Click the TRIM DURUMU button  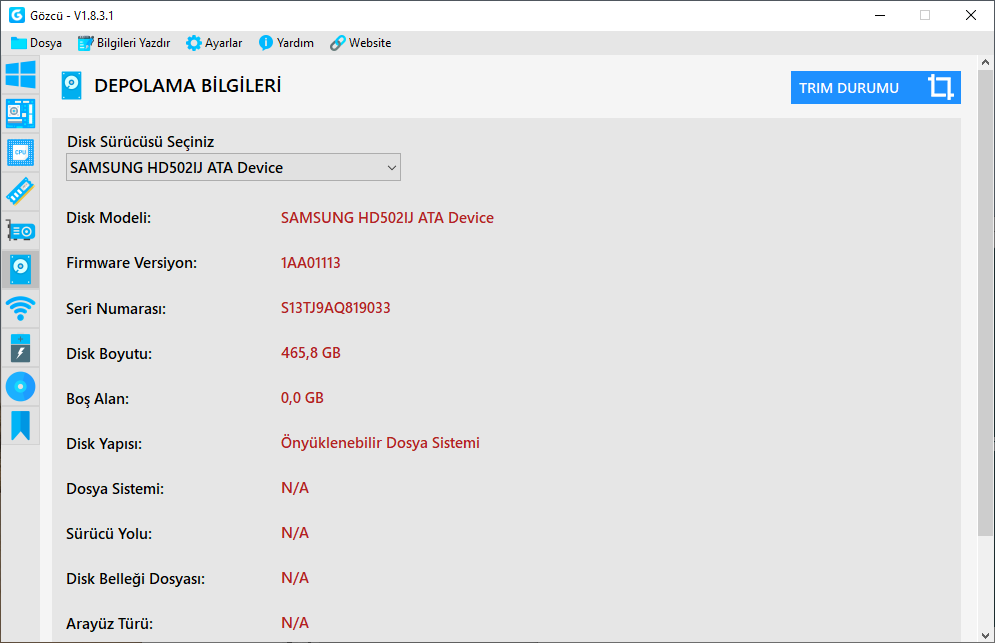click(876, 88)
